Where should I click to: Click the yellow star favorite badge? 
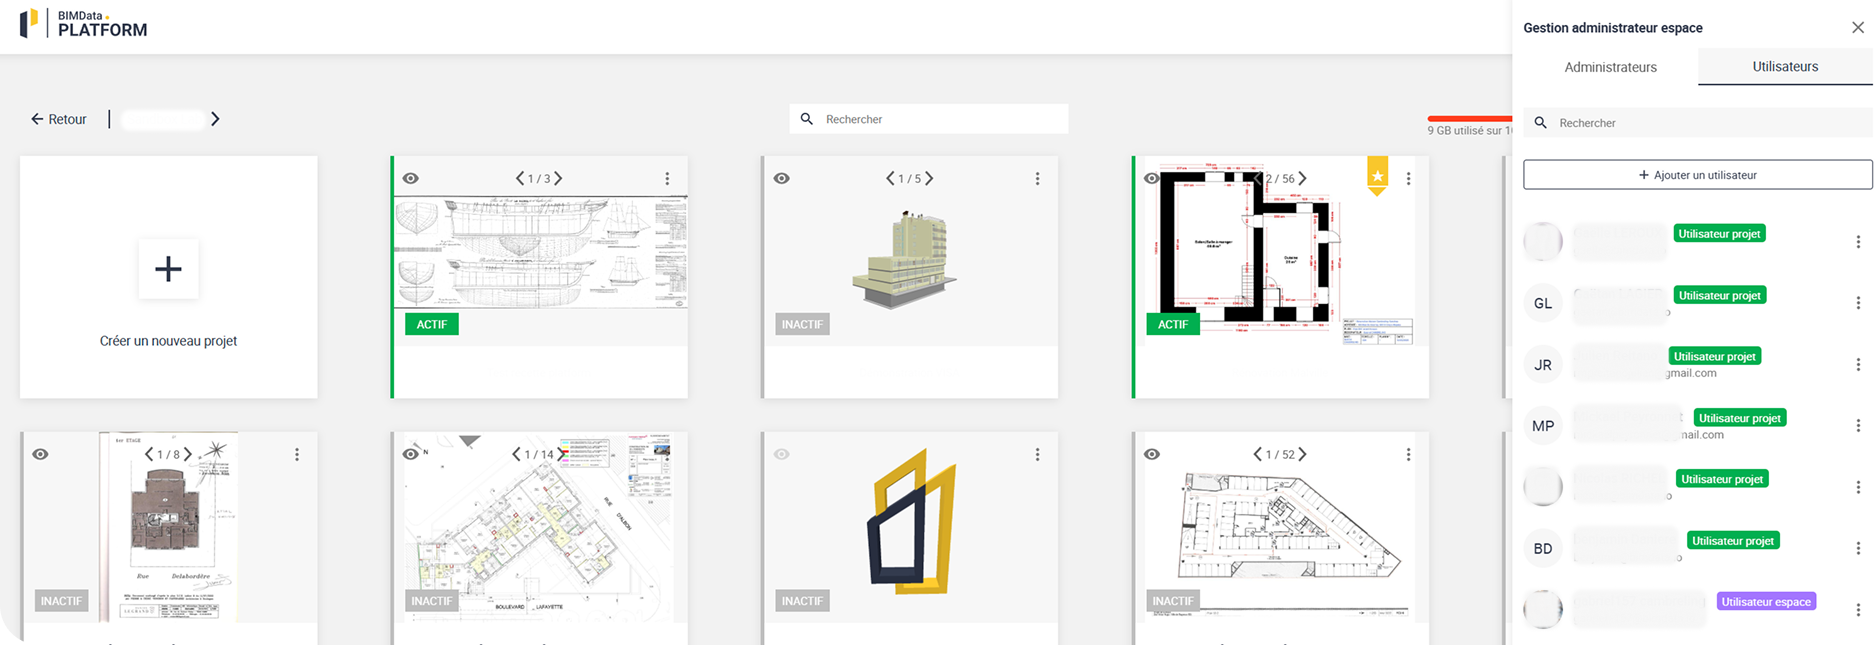(x=1377, y=176)
